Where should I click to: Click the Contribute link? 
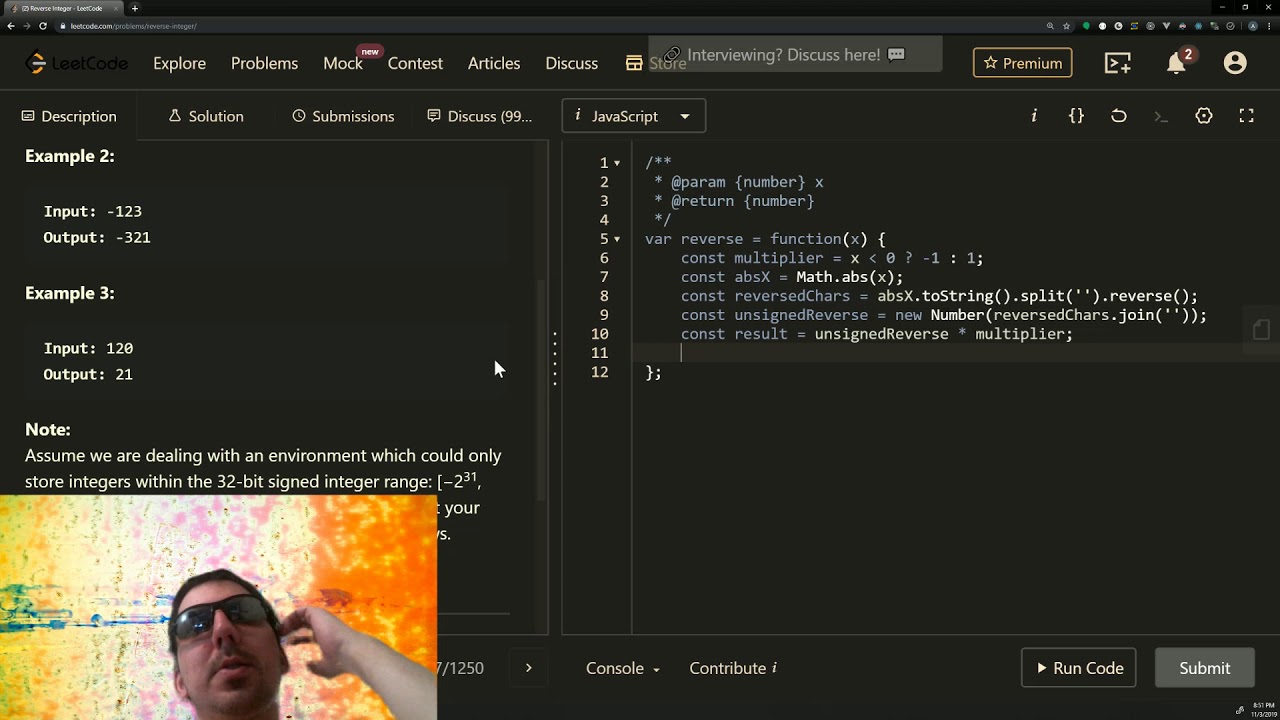click(x=727, y=668)
